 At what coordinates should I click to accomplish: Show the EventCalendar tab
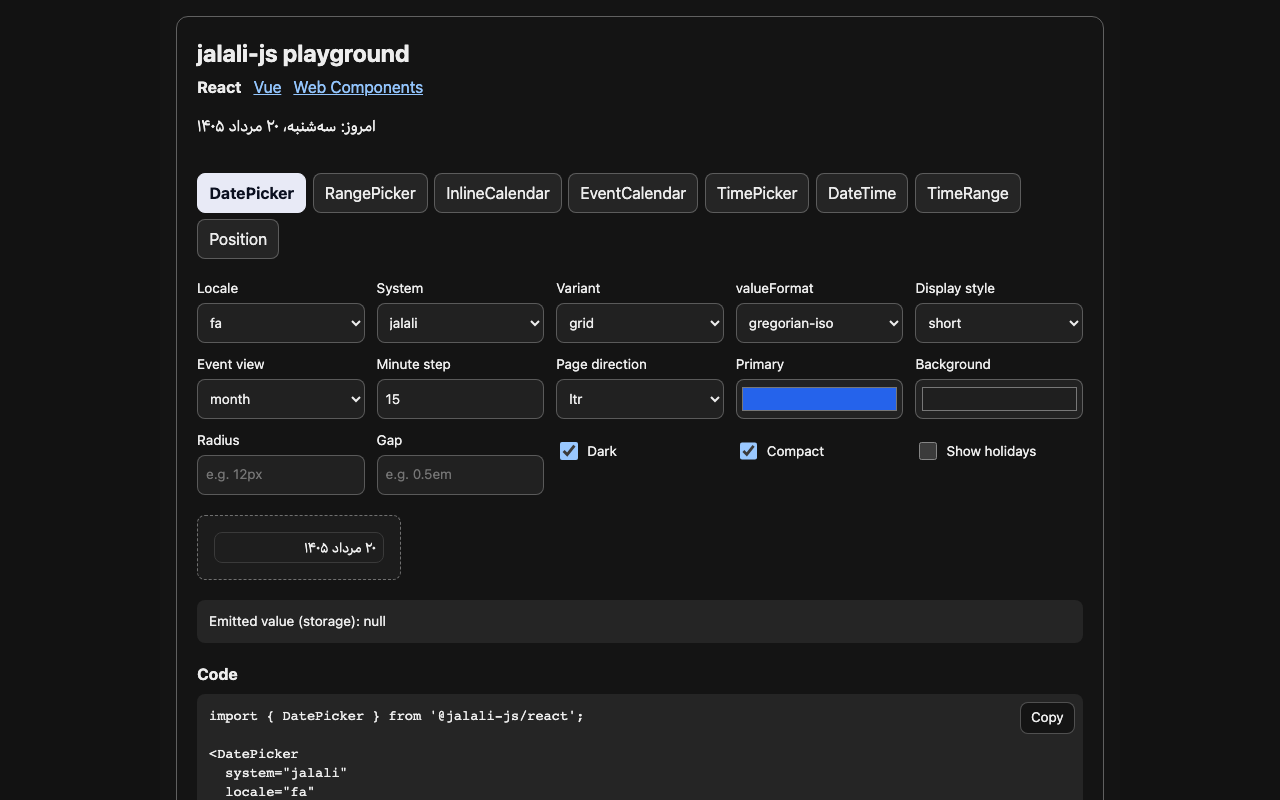coord(633,193)
